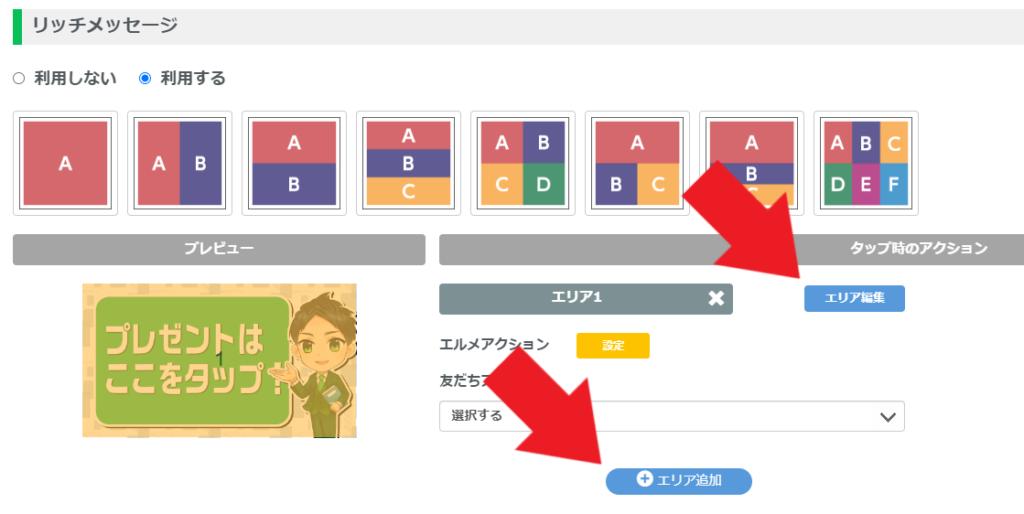Select the three-row A B C layout
The image size is (1024, 514).
click(x=408, y=163)
